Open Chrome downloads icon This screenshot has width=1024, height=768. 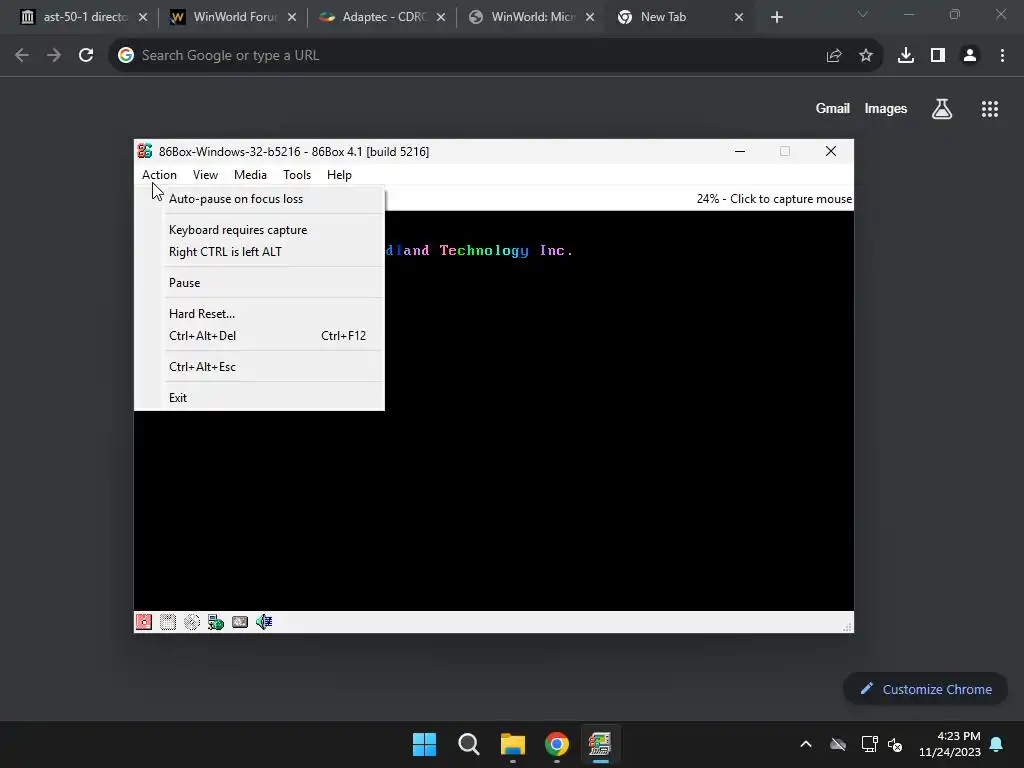pos(906,56)
